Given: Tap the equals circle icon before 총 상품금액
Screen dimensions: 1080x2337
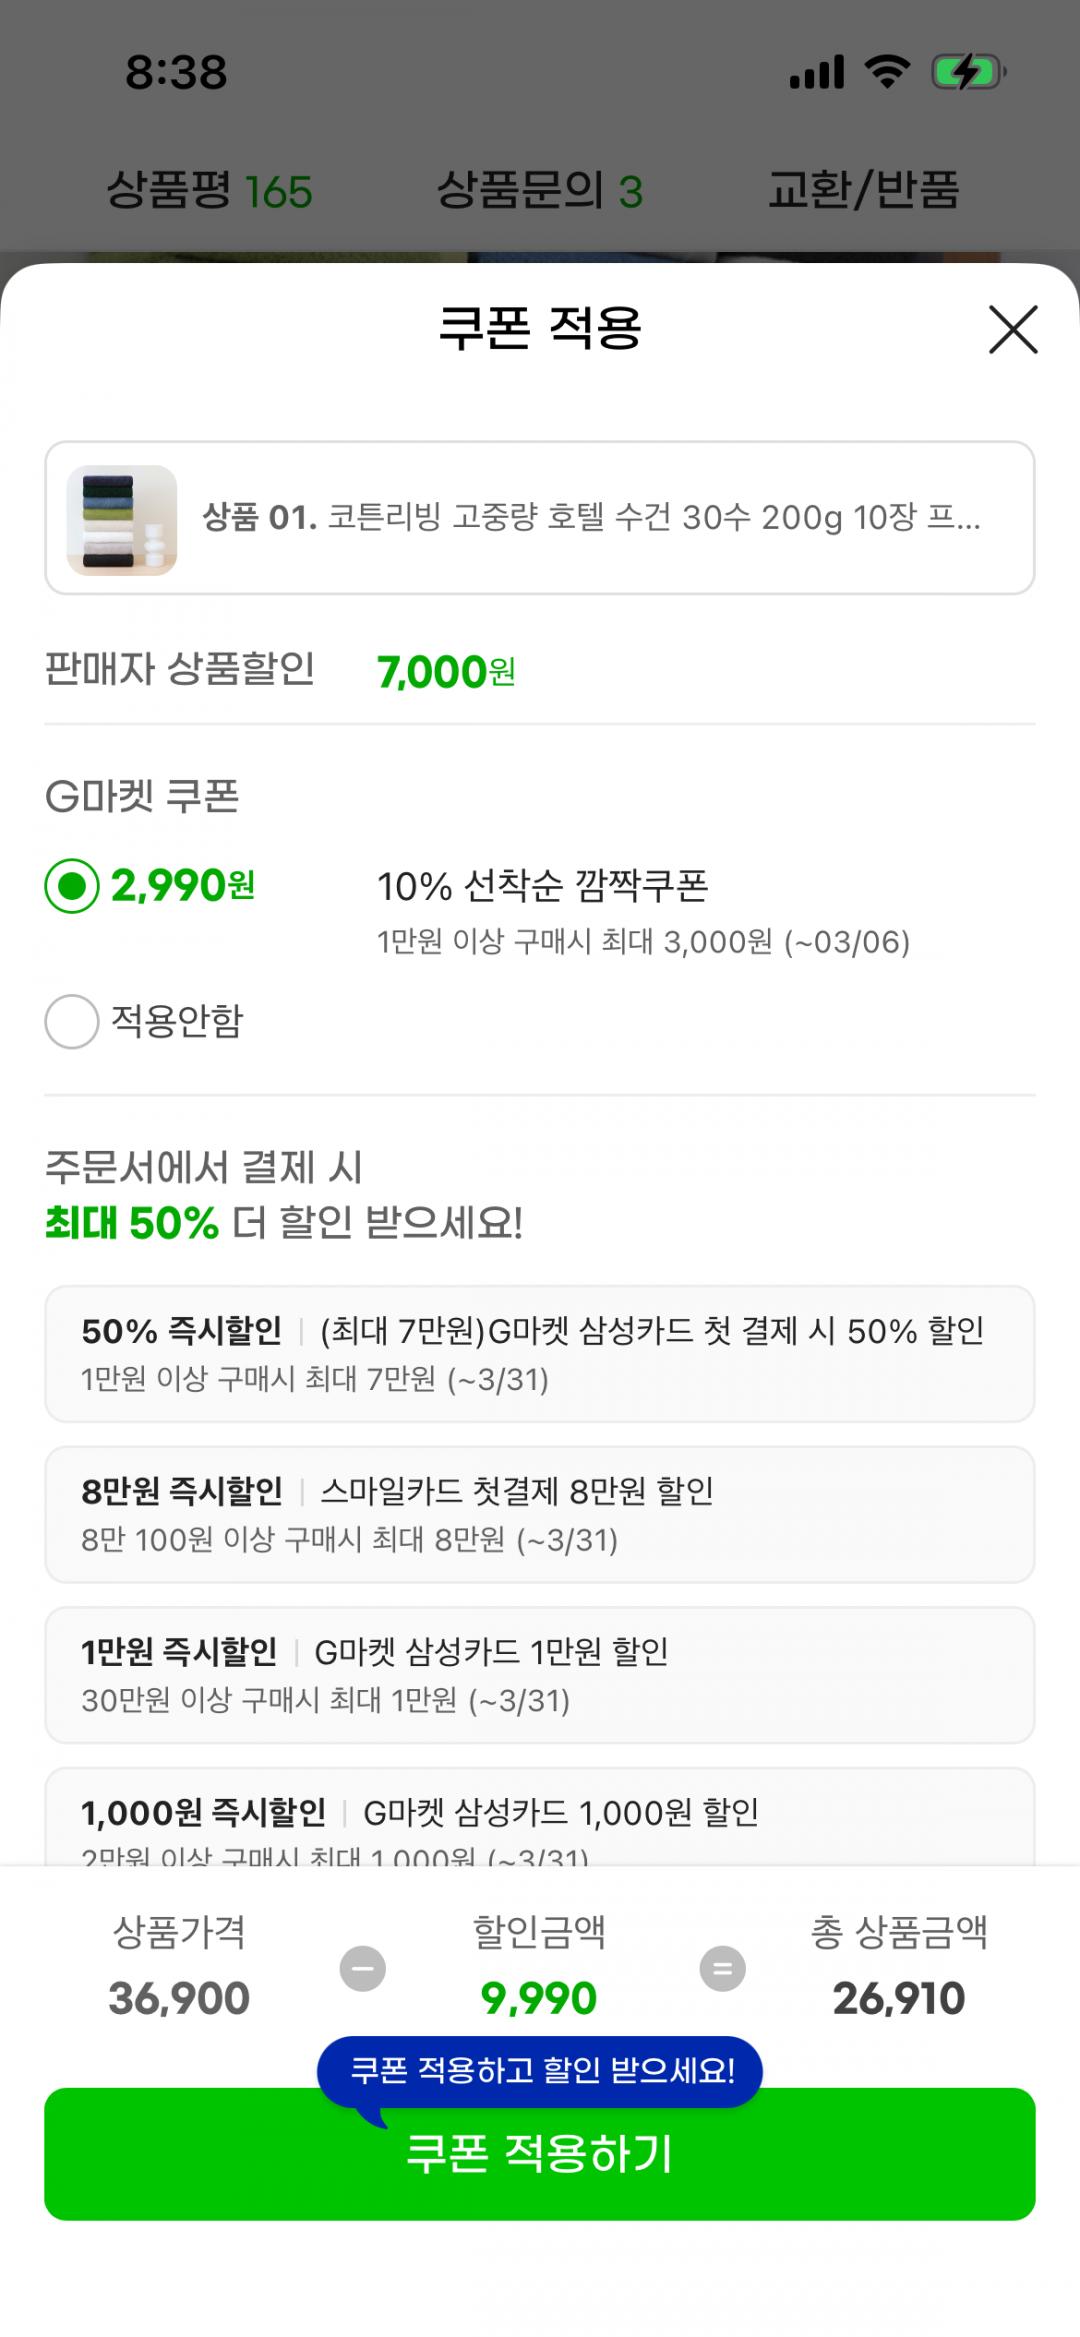Looking at the screenshot, I should (x=722, y=1969).
